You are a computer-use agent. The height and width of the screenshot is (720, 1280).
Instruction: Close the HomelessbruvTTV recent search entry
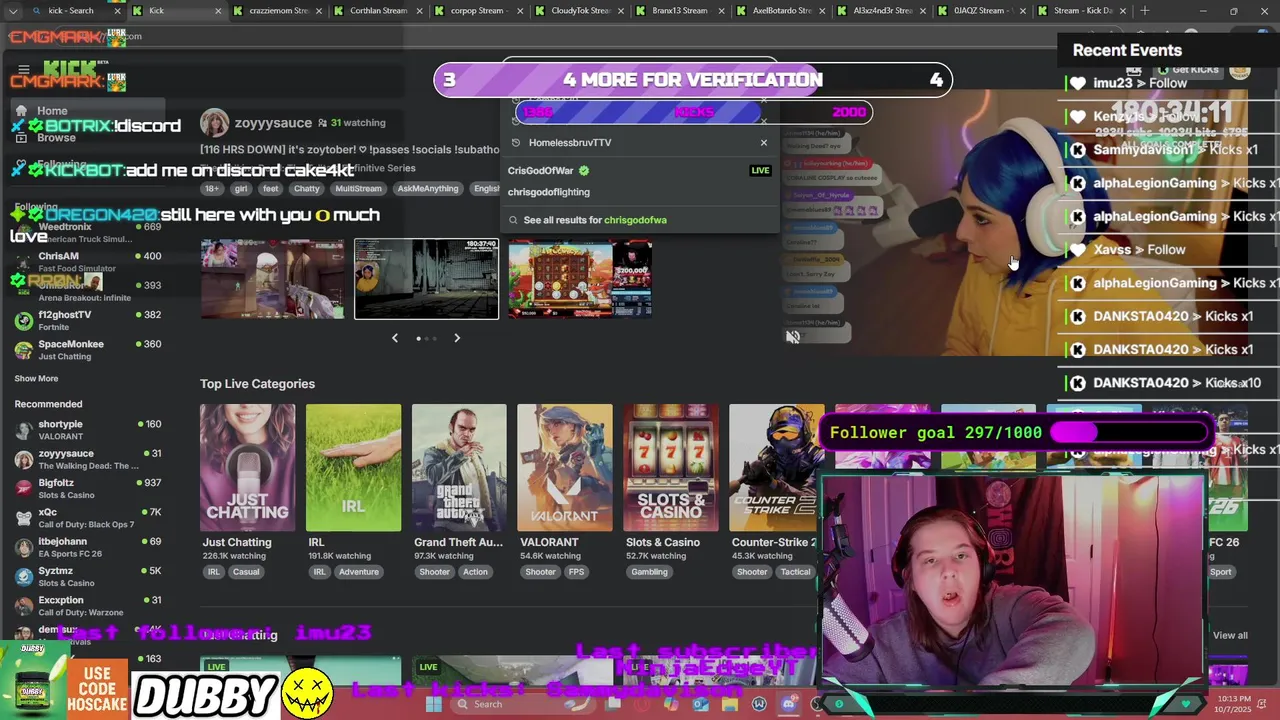[764, 143]
